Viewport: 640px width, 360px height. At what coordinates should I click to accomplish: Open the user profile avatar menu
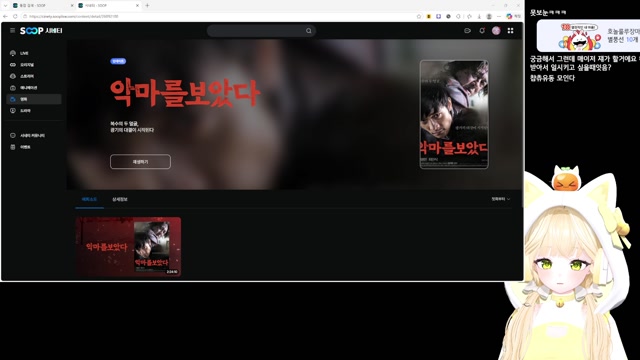pyautogui.click(x=496, y=31)
